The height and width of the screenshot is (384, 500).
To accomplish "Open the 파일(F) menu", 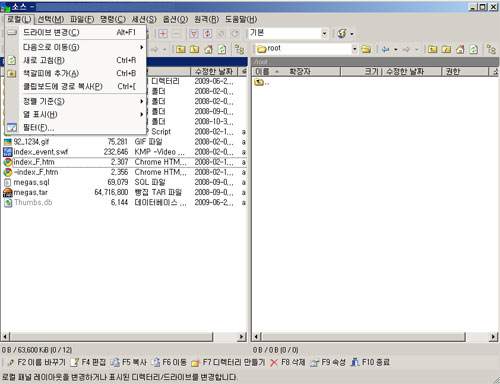I will [82, 19].
